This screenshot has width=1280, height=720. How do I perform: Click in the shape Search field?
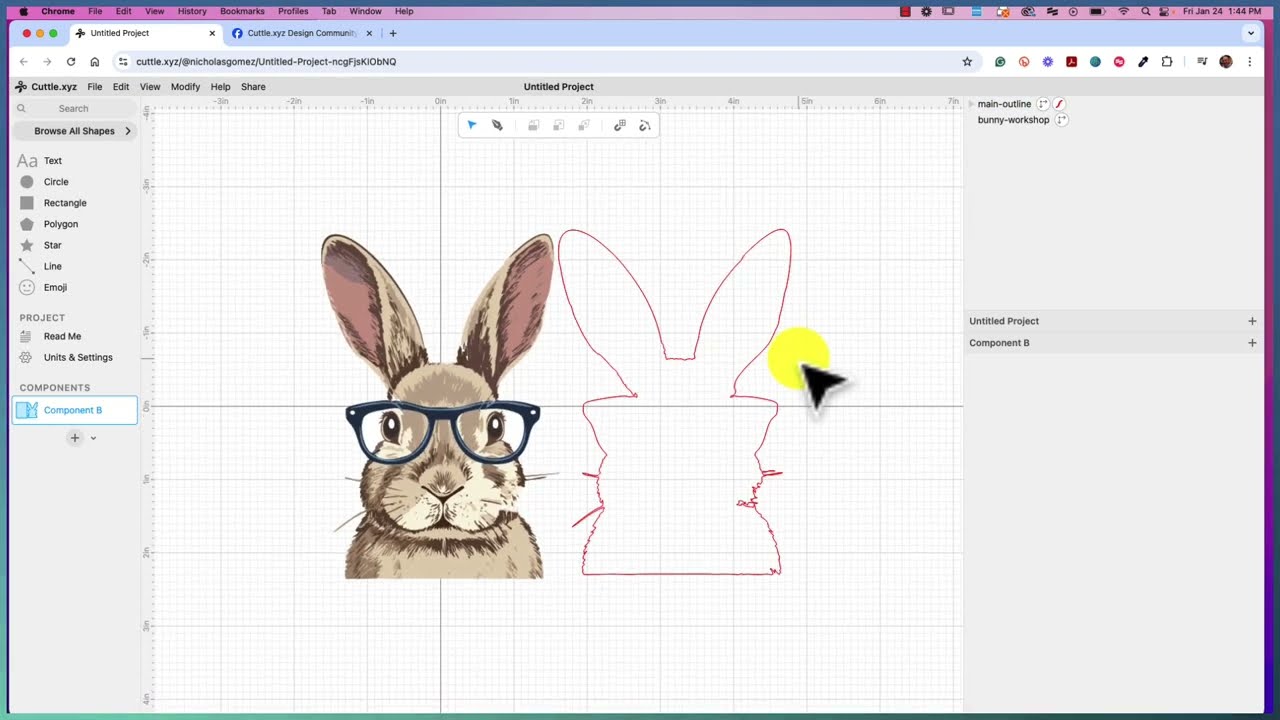[75, 108]
